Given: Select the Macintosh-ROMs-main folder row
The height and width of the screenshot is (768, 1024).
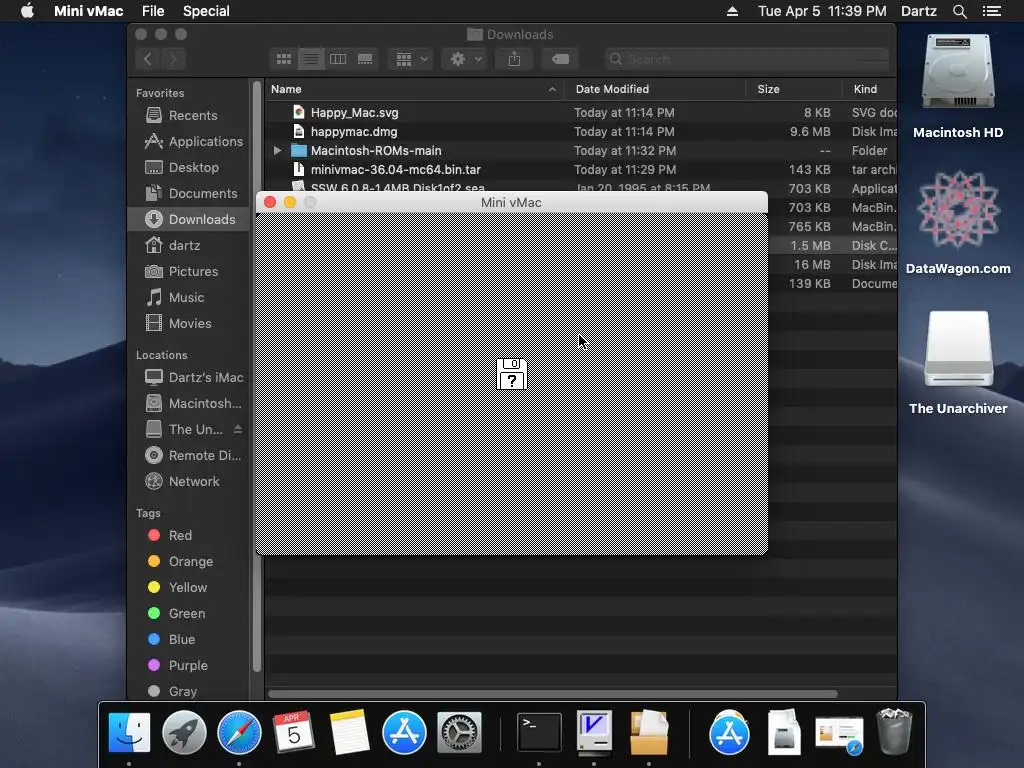Looking at the screenshot, I should [x=581, y=150].
